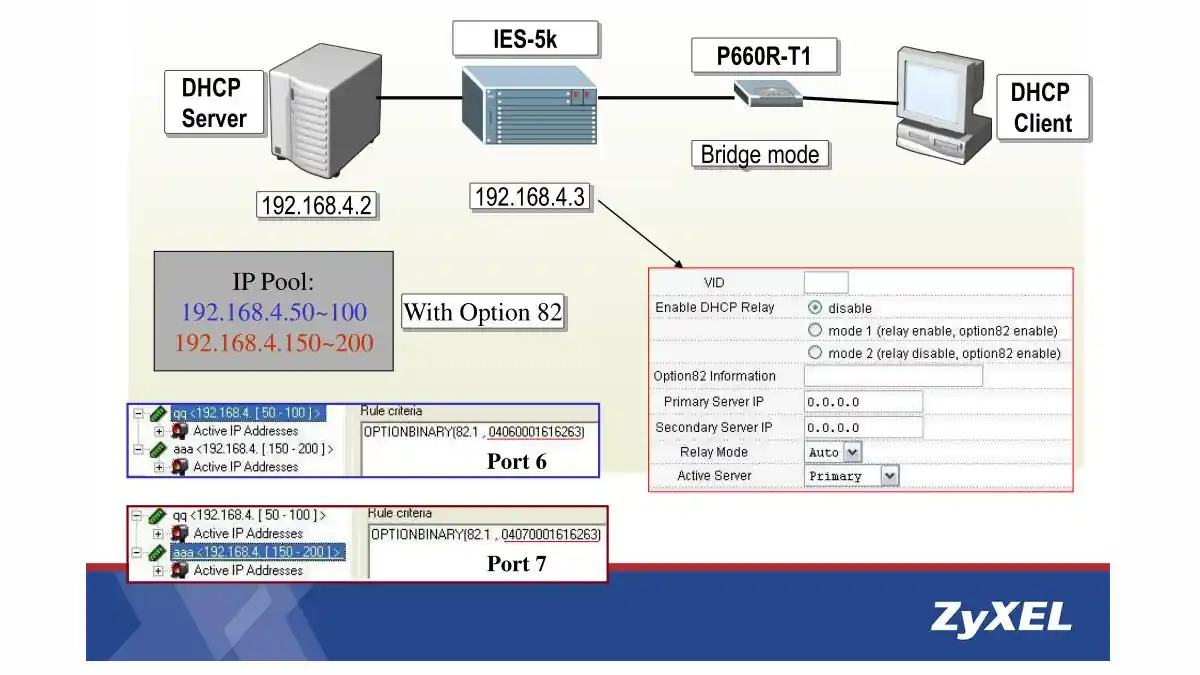Viewport: 1200px width, 675px height.
Task: Select mode 1 relay enable radio button
Action: (x=815, y=330)
